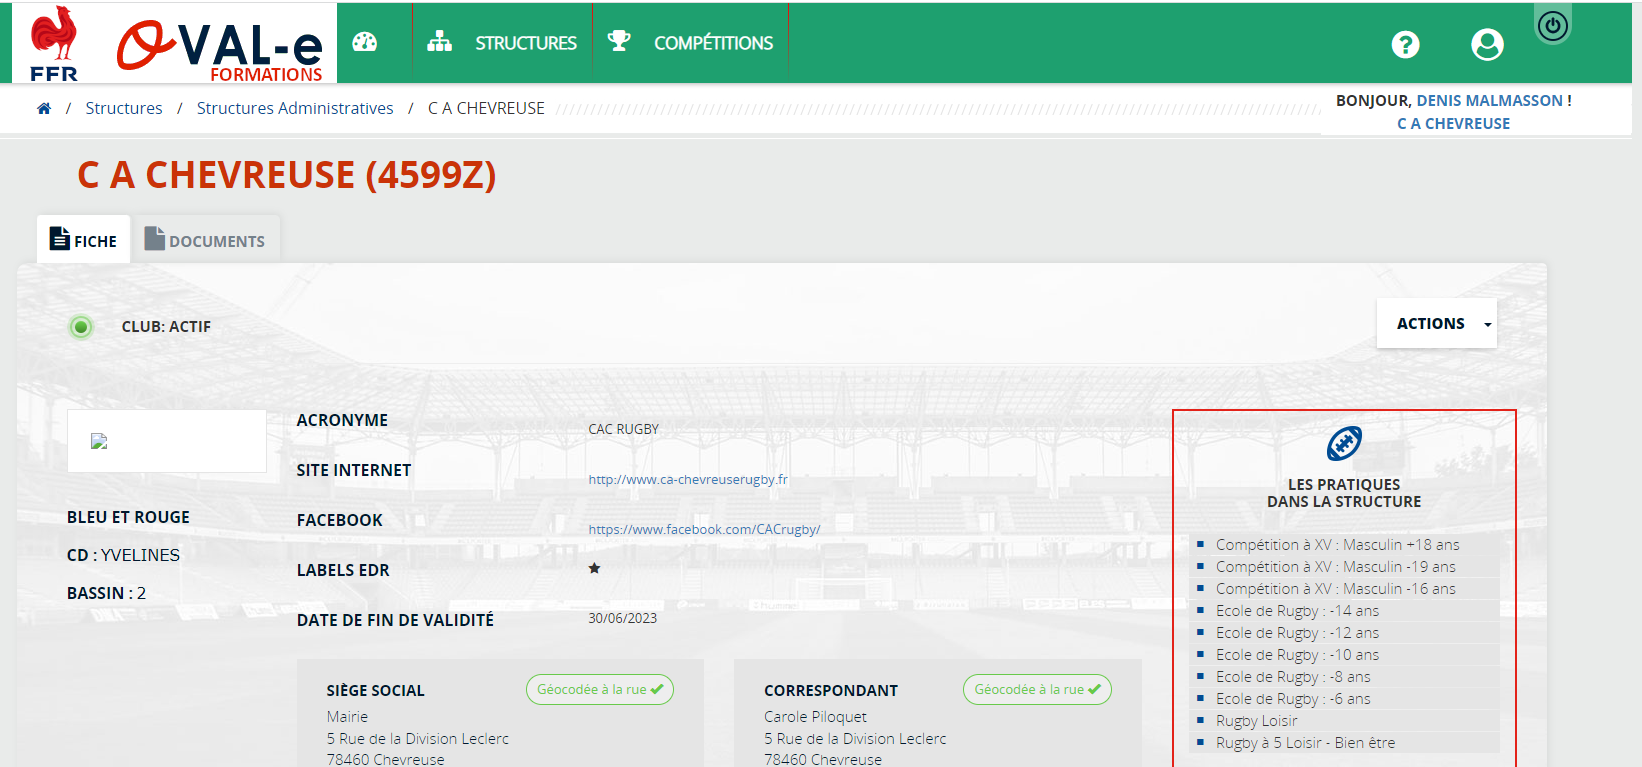Click 'Compétition à XV : Masculin +18 ans'

point(1337,545)
